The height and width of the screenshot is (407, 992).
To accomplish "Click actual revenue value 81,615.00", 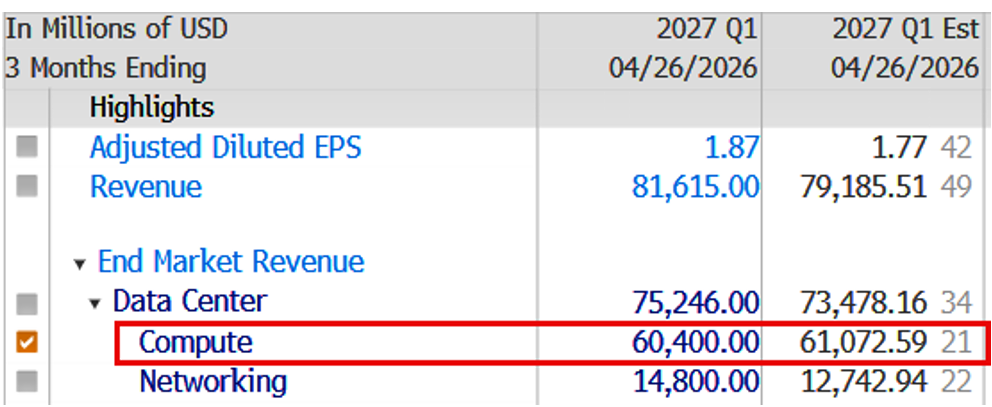I will tap(695, 187).
